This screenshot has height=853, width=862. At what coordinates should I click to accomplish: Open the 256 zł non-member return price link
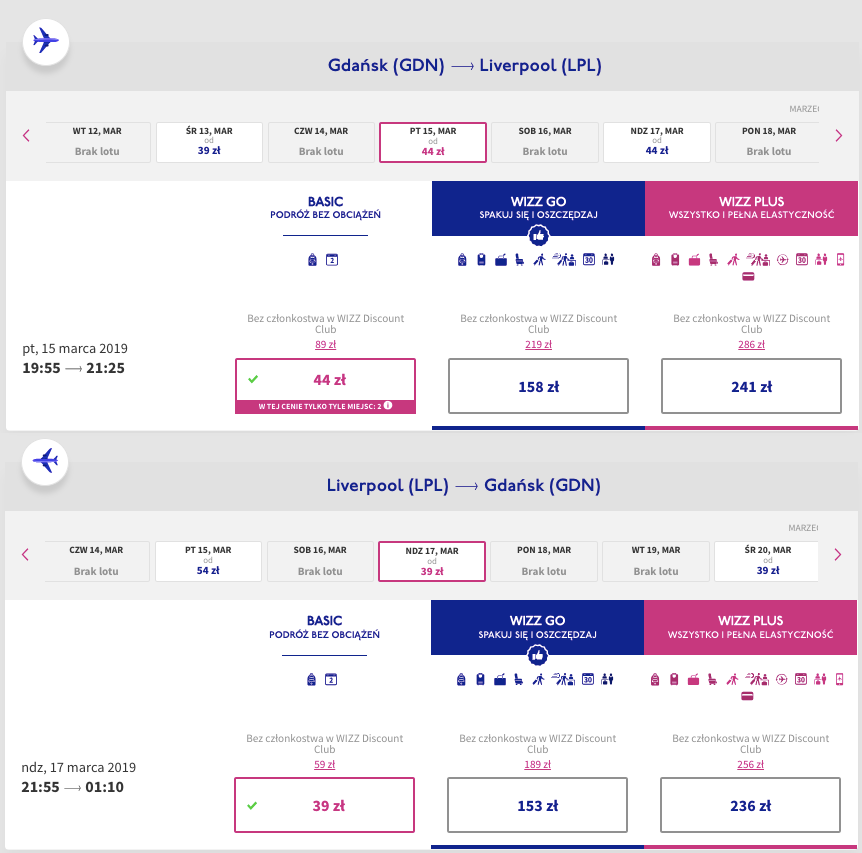click(750, 765)
